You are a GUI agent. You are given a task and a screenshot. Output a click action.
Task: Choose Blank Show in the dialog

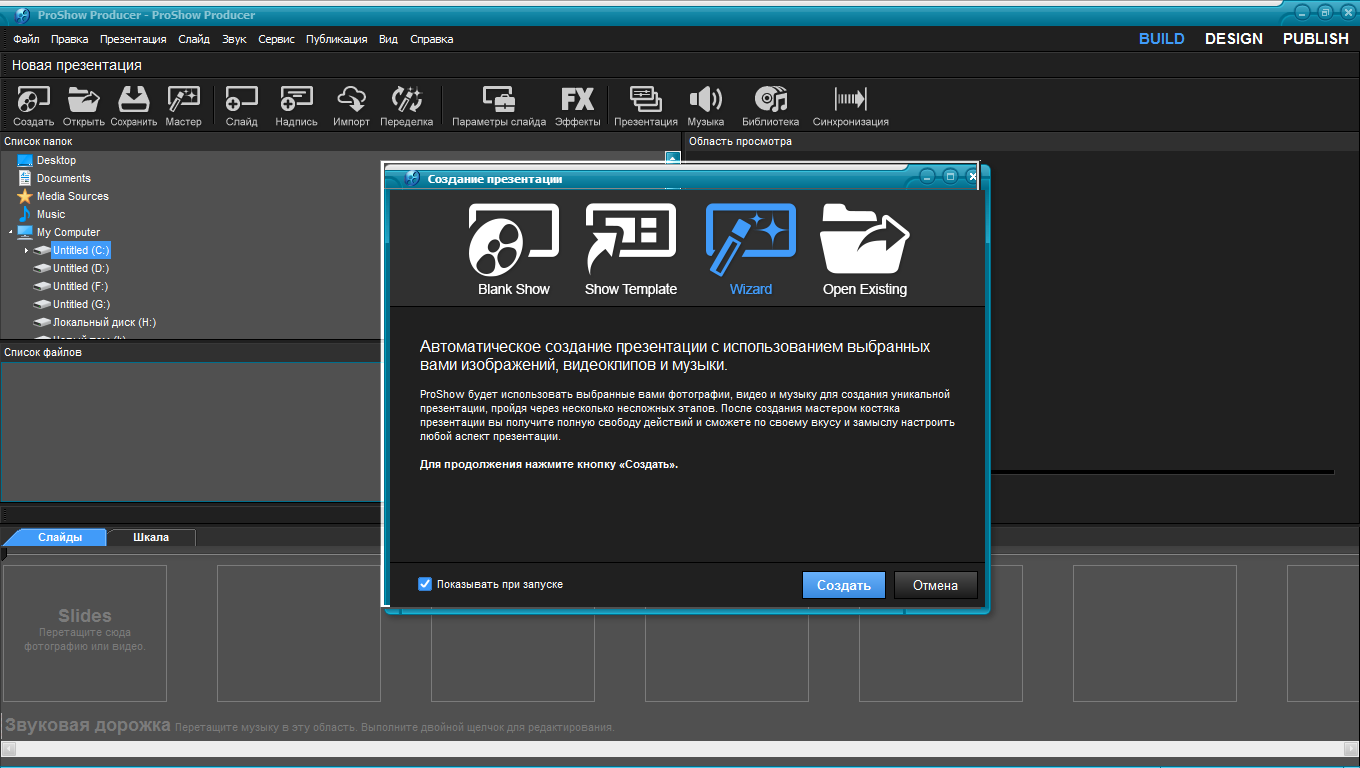(x=513, y=249)
